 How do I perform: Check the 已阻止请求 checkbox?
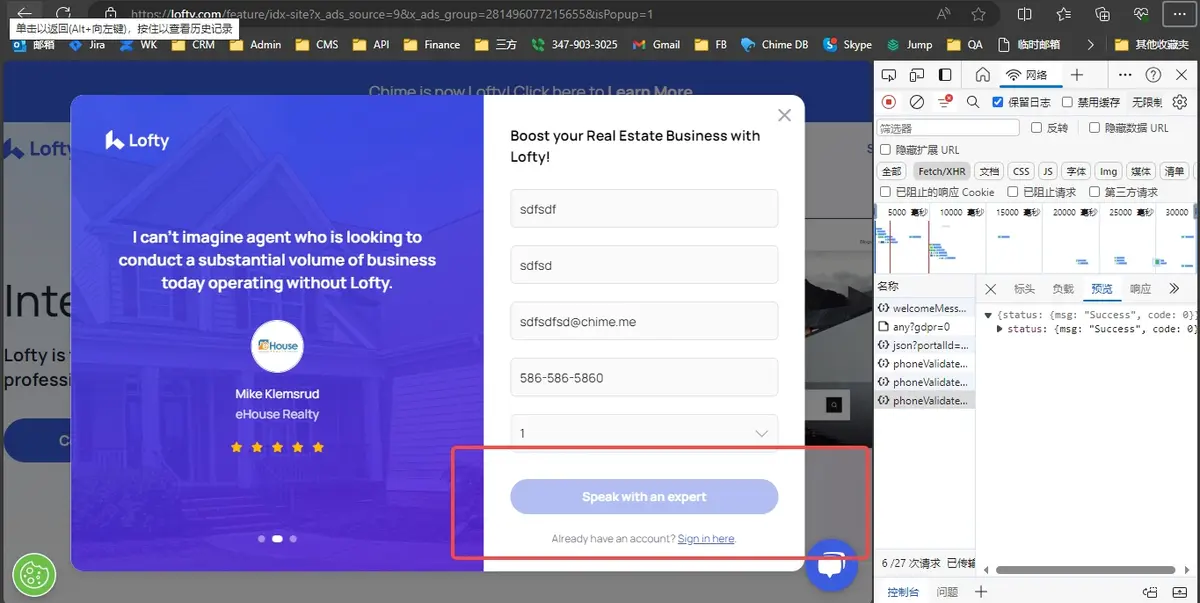[x=1013, y=192]
